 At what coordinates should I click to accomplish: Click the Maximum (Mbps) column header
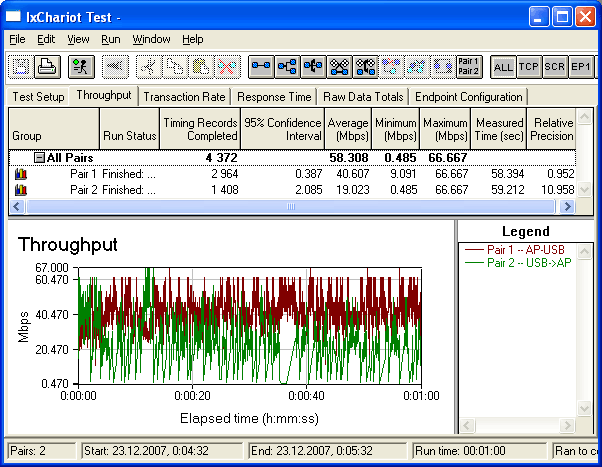tap(445, 129)
